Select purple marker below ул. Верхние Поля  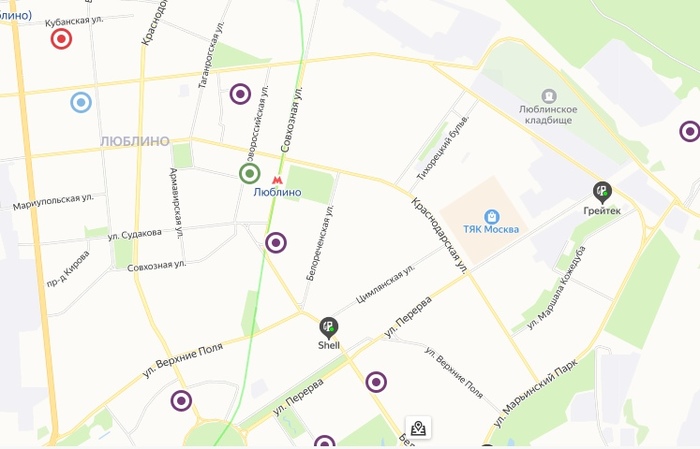click(x=181, y=401)
